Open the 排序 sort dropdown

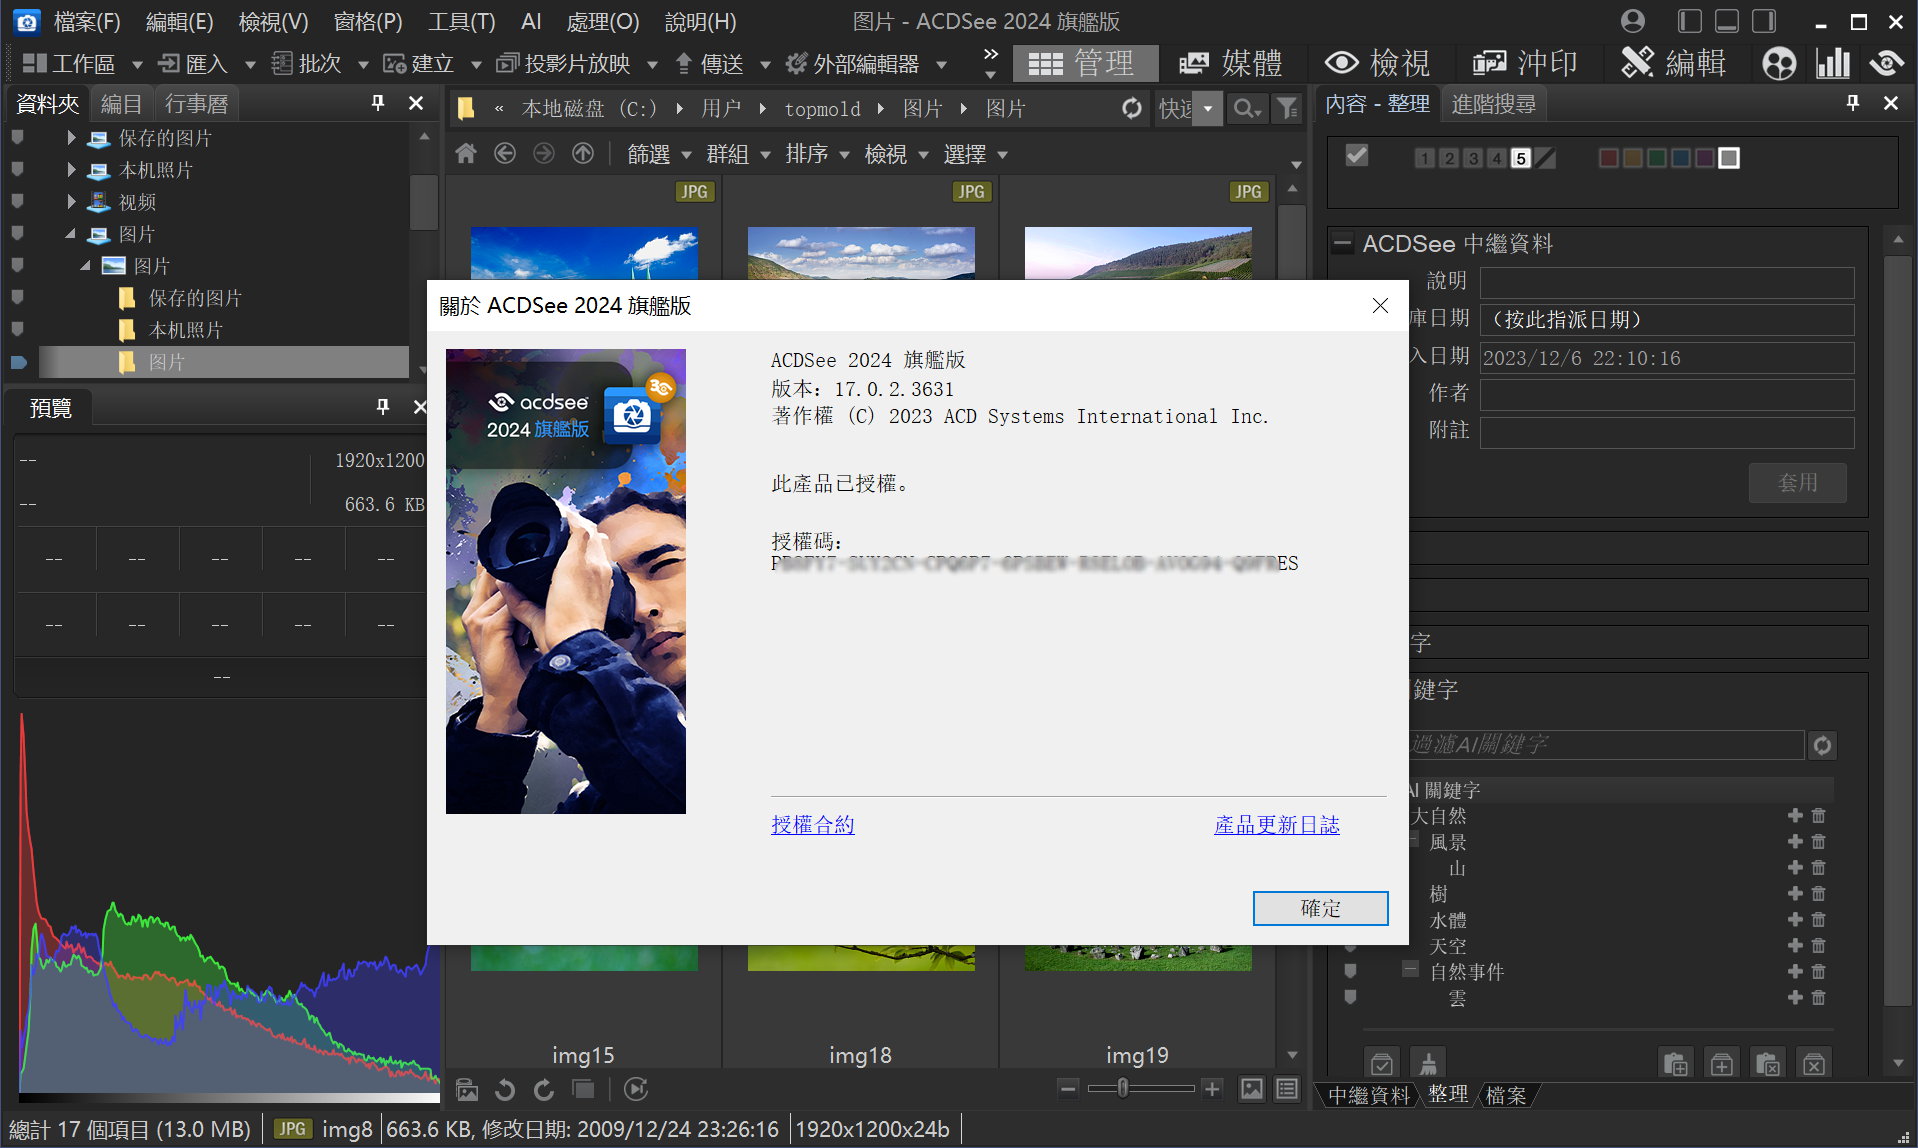[817, 154]
